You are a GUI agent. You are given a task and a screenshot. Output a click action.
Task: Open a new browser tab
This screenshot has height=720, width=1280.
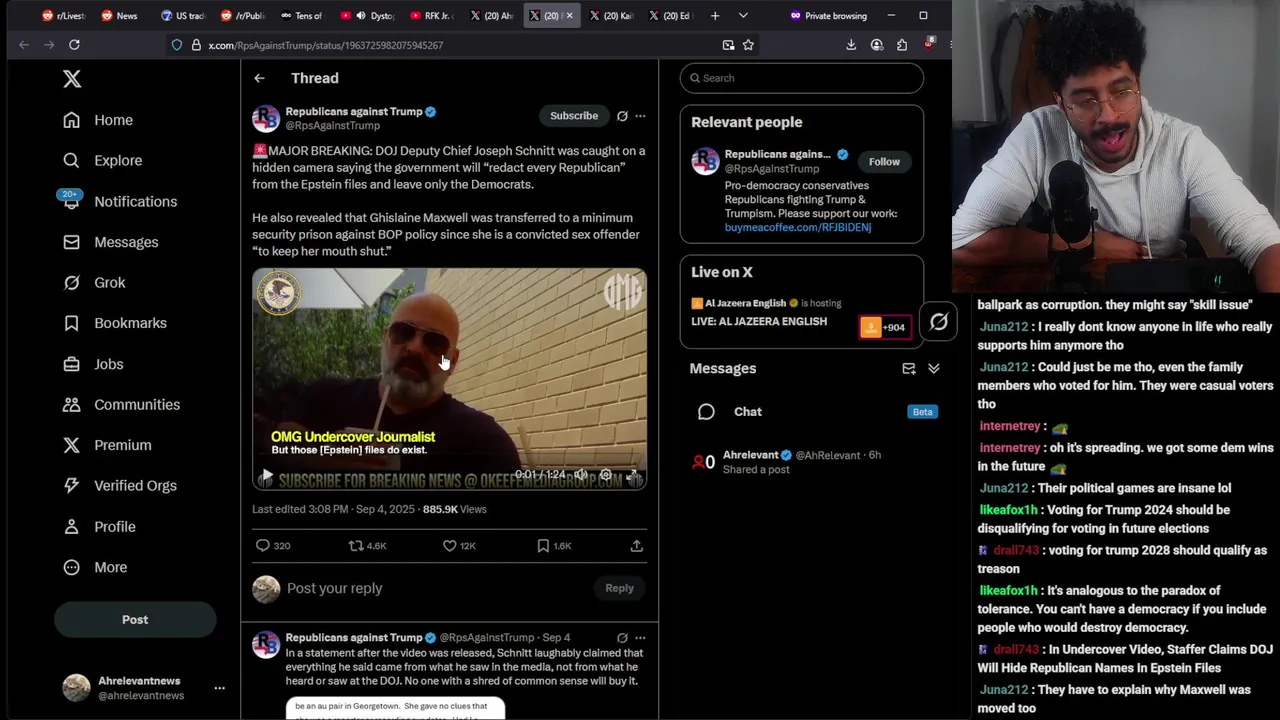(x=715, y=16)
